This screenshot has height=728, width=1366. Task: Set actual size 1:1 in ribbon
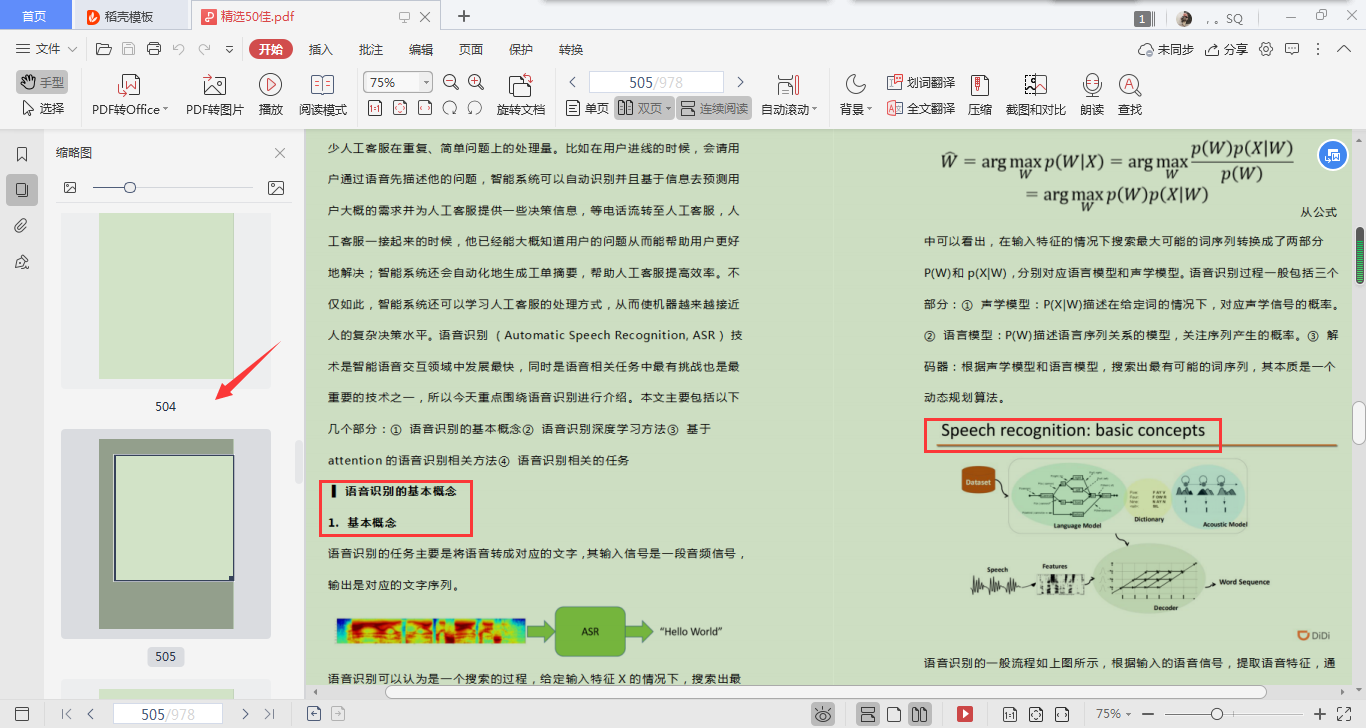[x=374, y=108]
